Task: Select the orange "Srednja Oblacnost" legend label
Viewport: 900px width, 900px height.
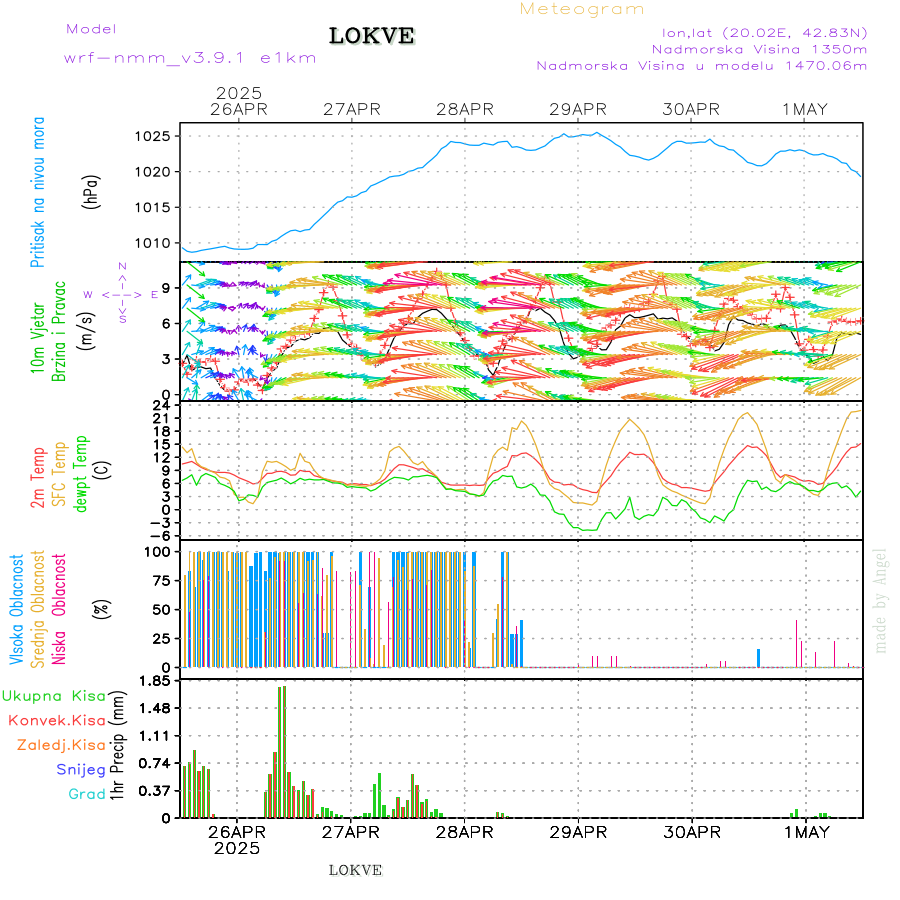Action: click(37, 610)
